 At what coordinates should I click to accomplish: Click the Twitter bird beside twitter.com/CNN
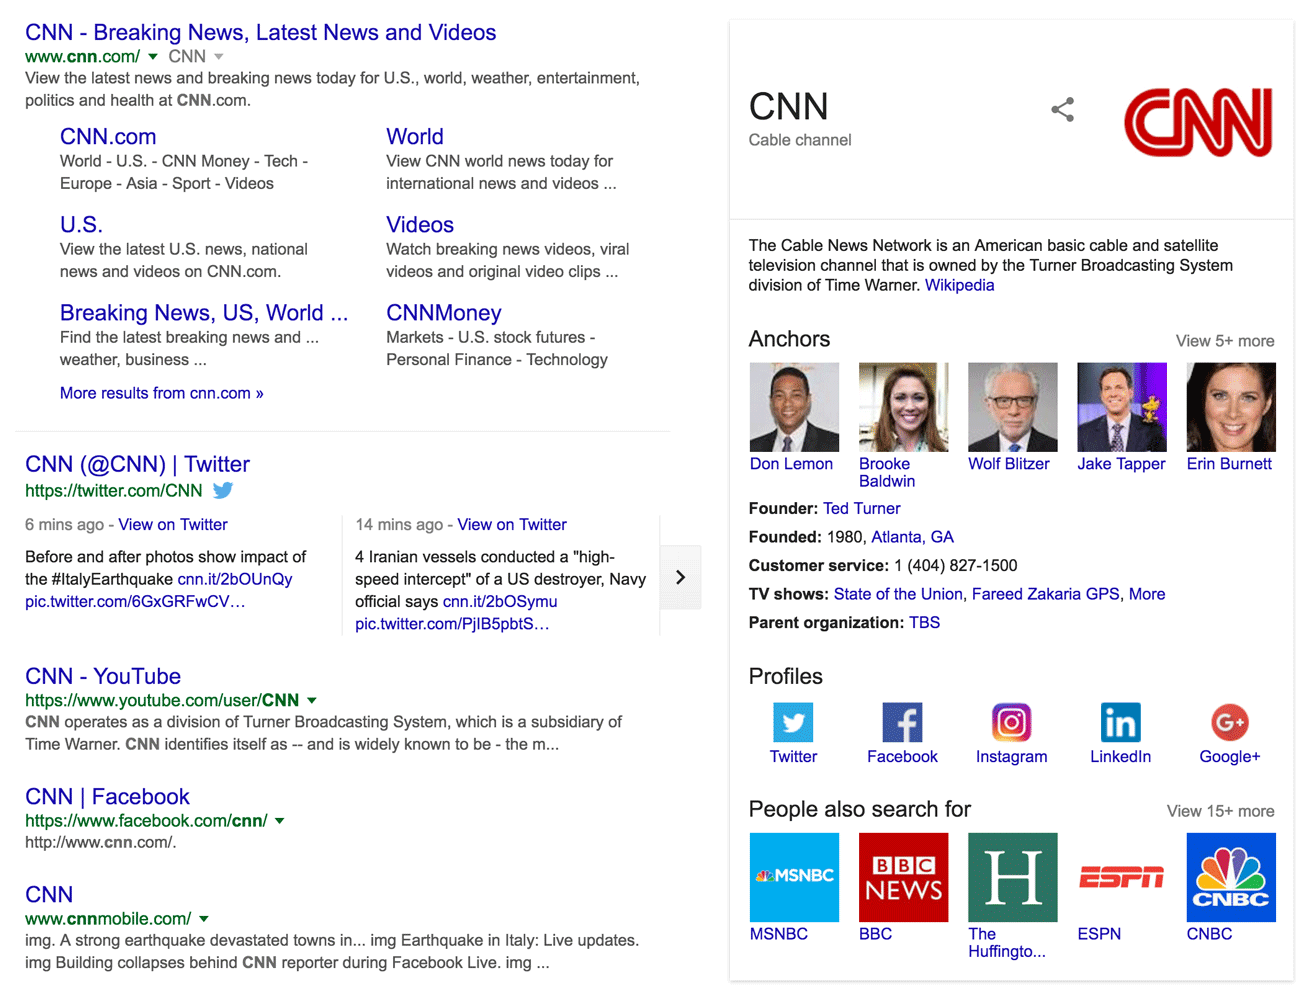[223, 490]
